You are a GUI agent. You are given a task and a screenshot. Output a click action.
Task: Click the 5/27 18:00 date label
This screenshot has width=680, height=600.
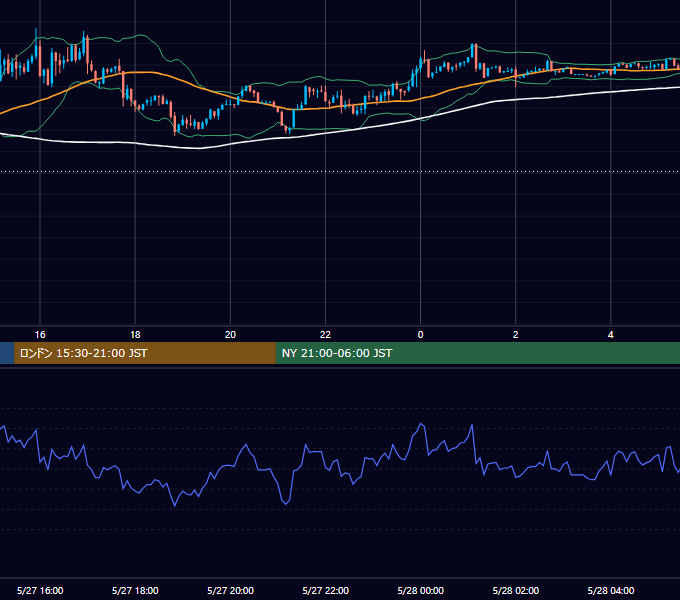click(135, 590)
